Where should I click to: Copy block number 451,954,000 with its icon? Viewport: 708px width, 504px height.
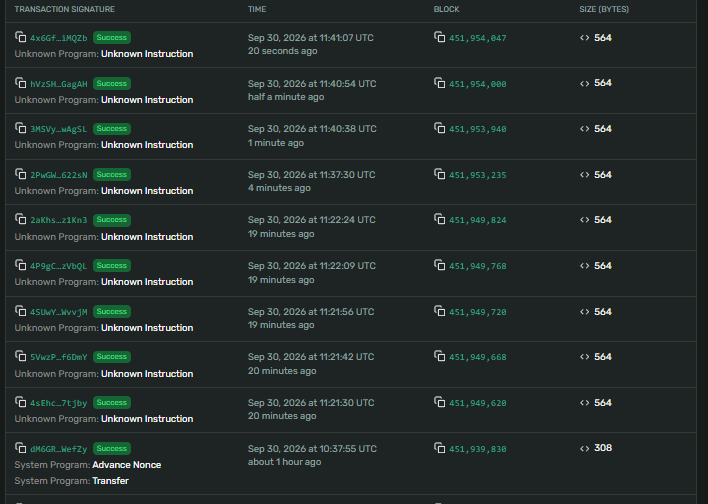pos(439,83)
